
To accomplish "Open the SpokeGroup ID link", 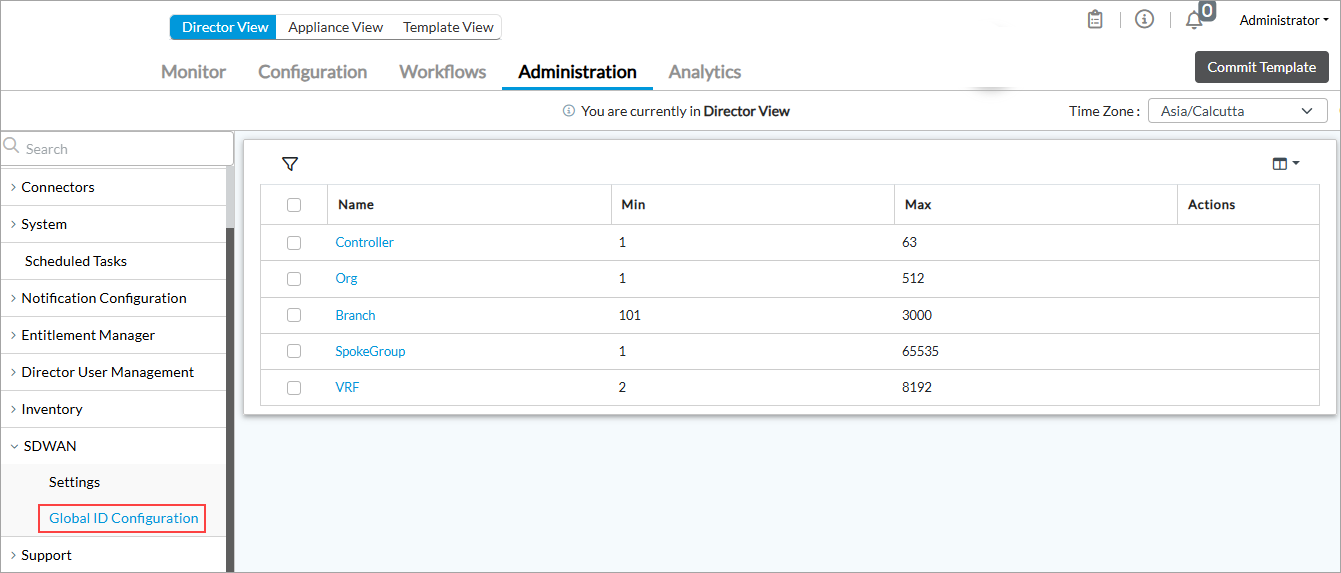I will tap(370, 351).
